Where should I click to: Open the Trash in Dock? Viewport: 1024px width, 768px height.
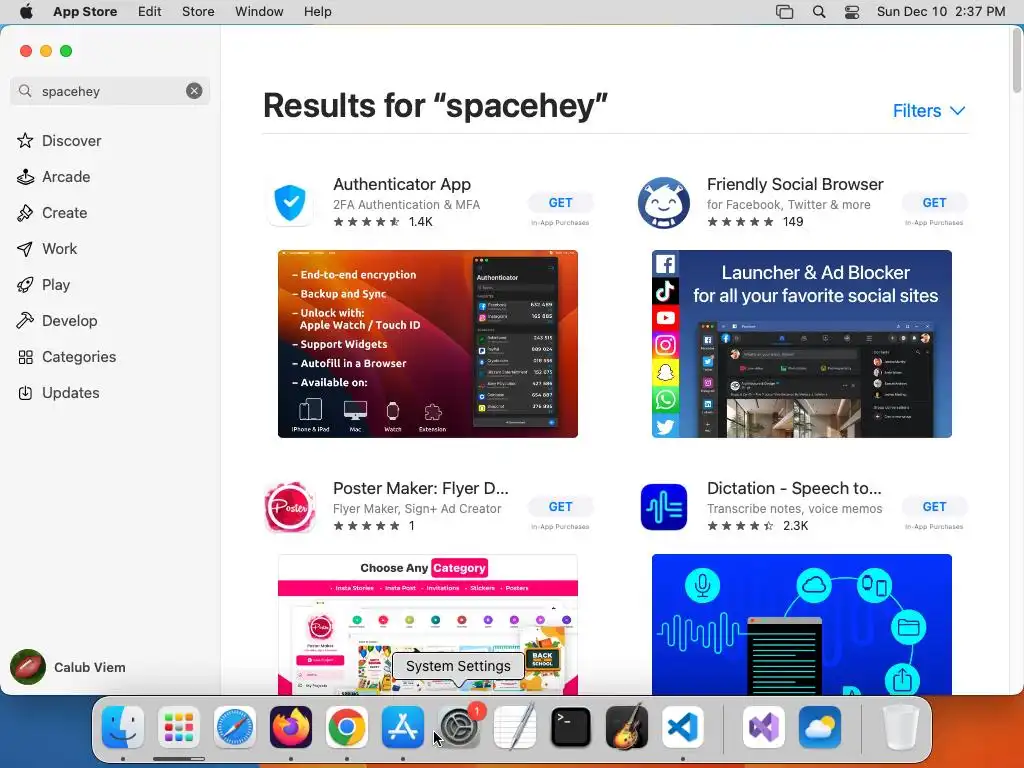click(901, 726)
